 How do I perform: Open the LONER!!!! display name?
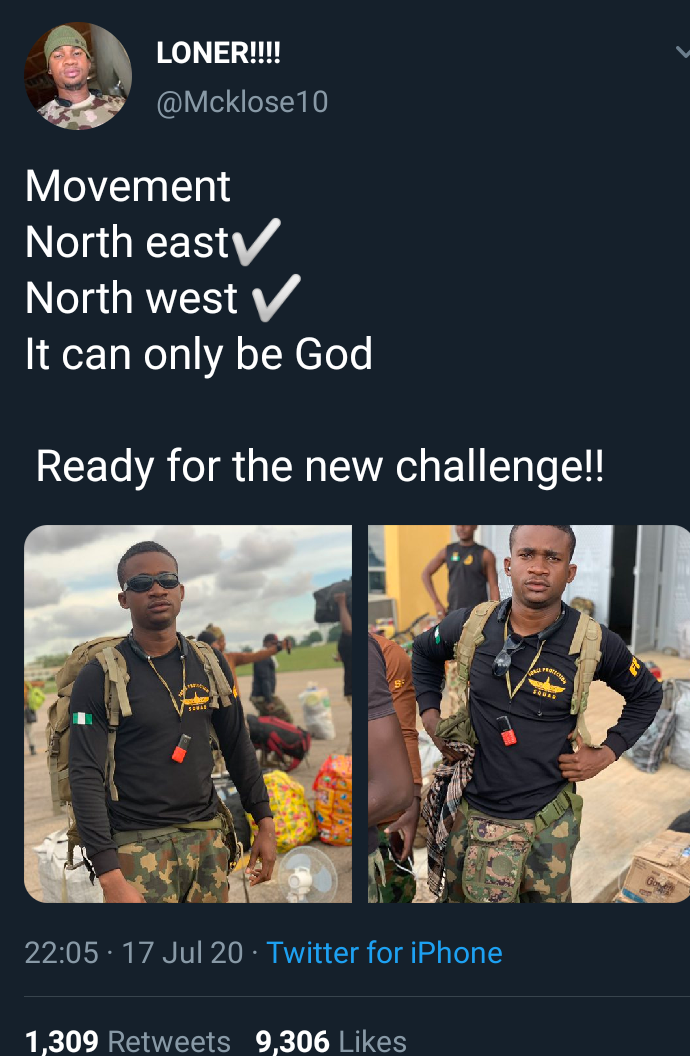pyautogui.click(x=218, y=53)
